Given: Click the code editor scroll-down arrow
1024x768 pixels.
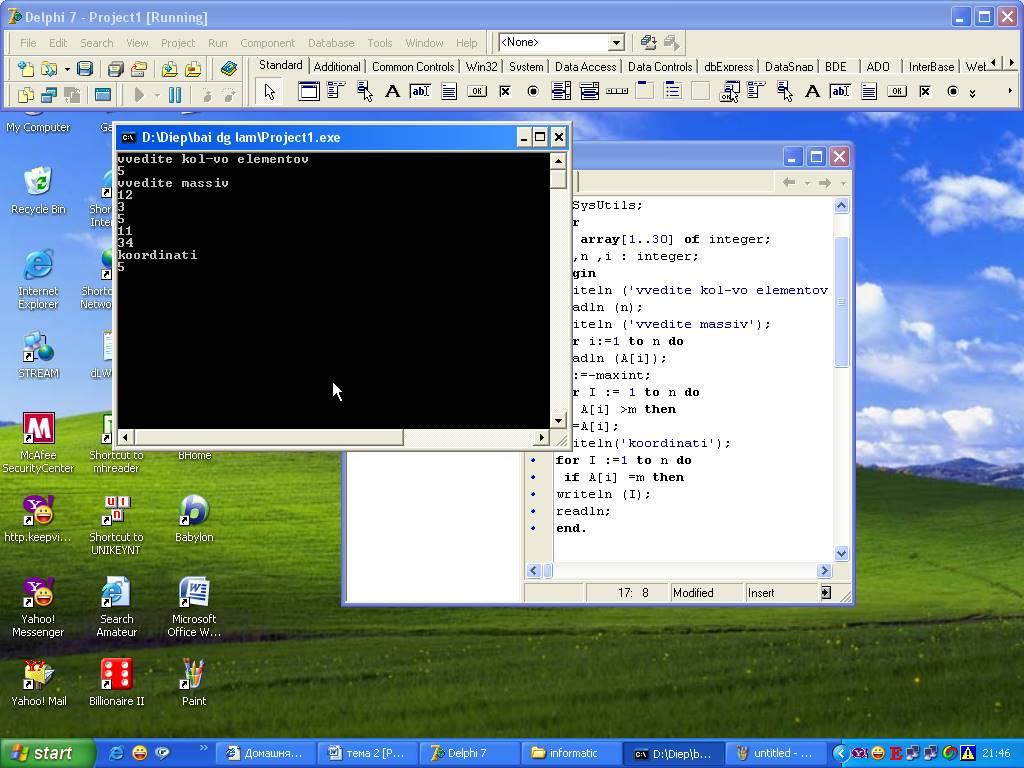Looking at the screenshot, I should pos(841,553).
